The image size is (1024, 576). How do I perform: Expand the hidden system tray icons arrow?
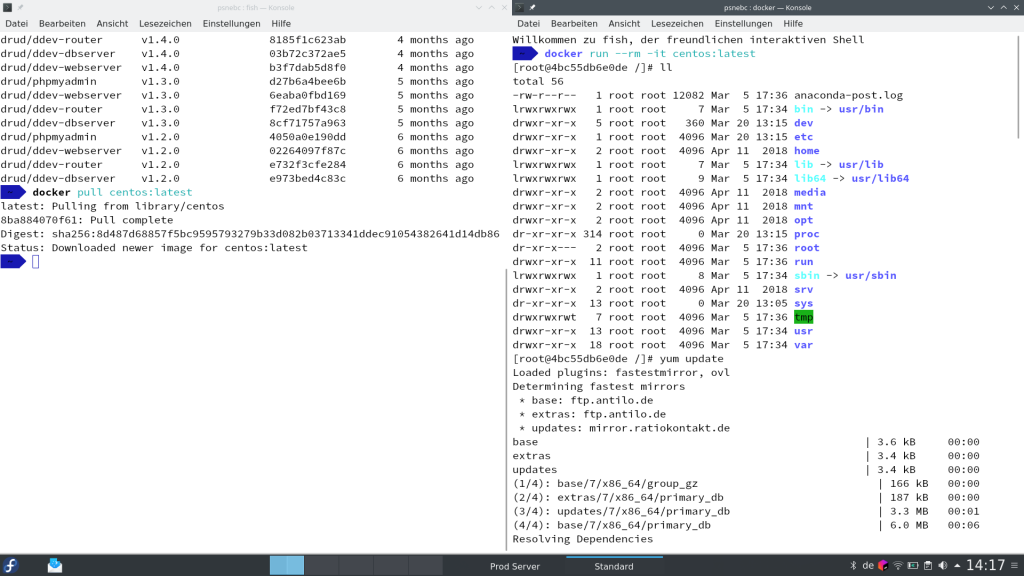[957, 566]
